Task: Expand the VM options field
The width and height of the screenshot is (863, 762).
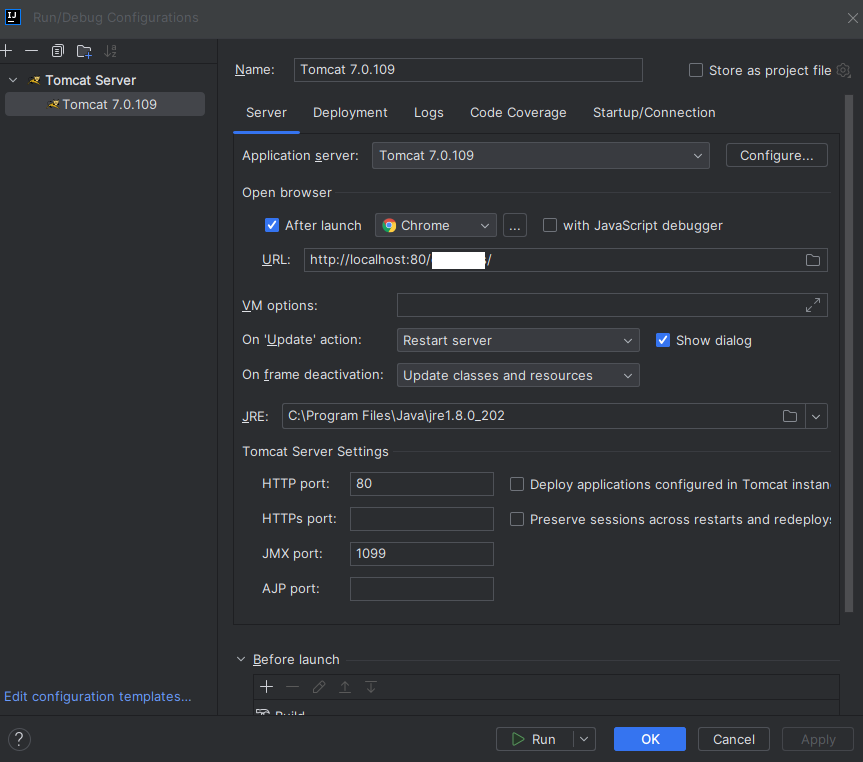Action: click(812, 305)
